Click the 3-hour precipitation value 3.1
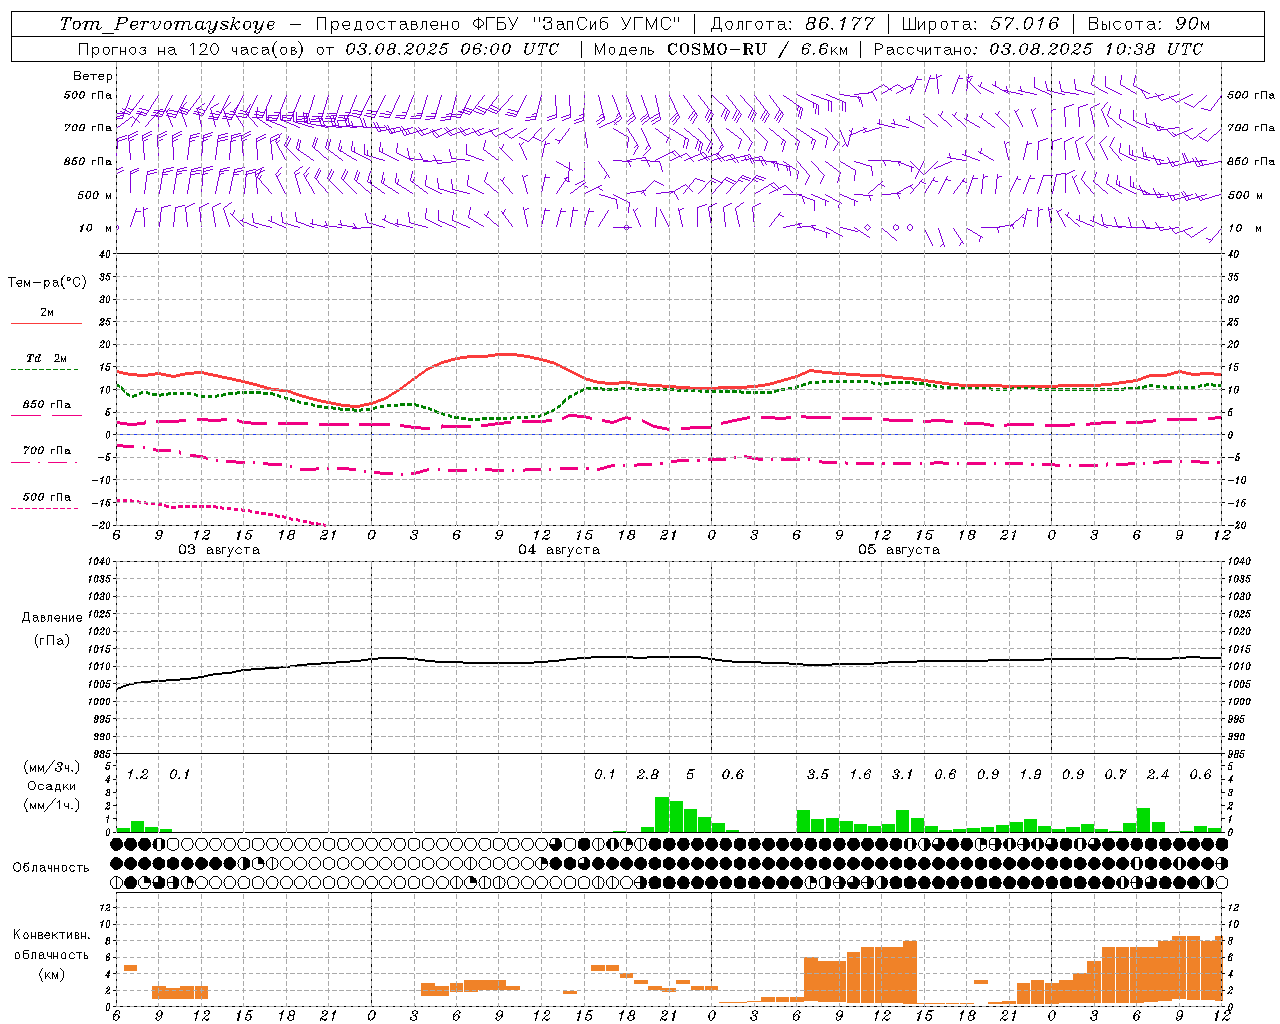Image resolution: width=1280 pixels, height=1024 pixels. 903,774
